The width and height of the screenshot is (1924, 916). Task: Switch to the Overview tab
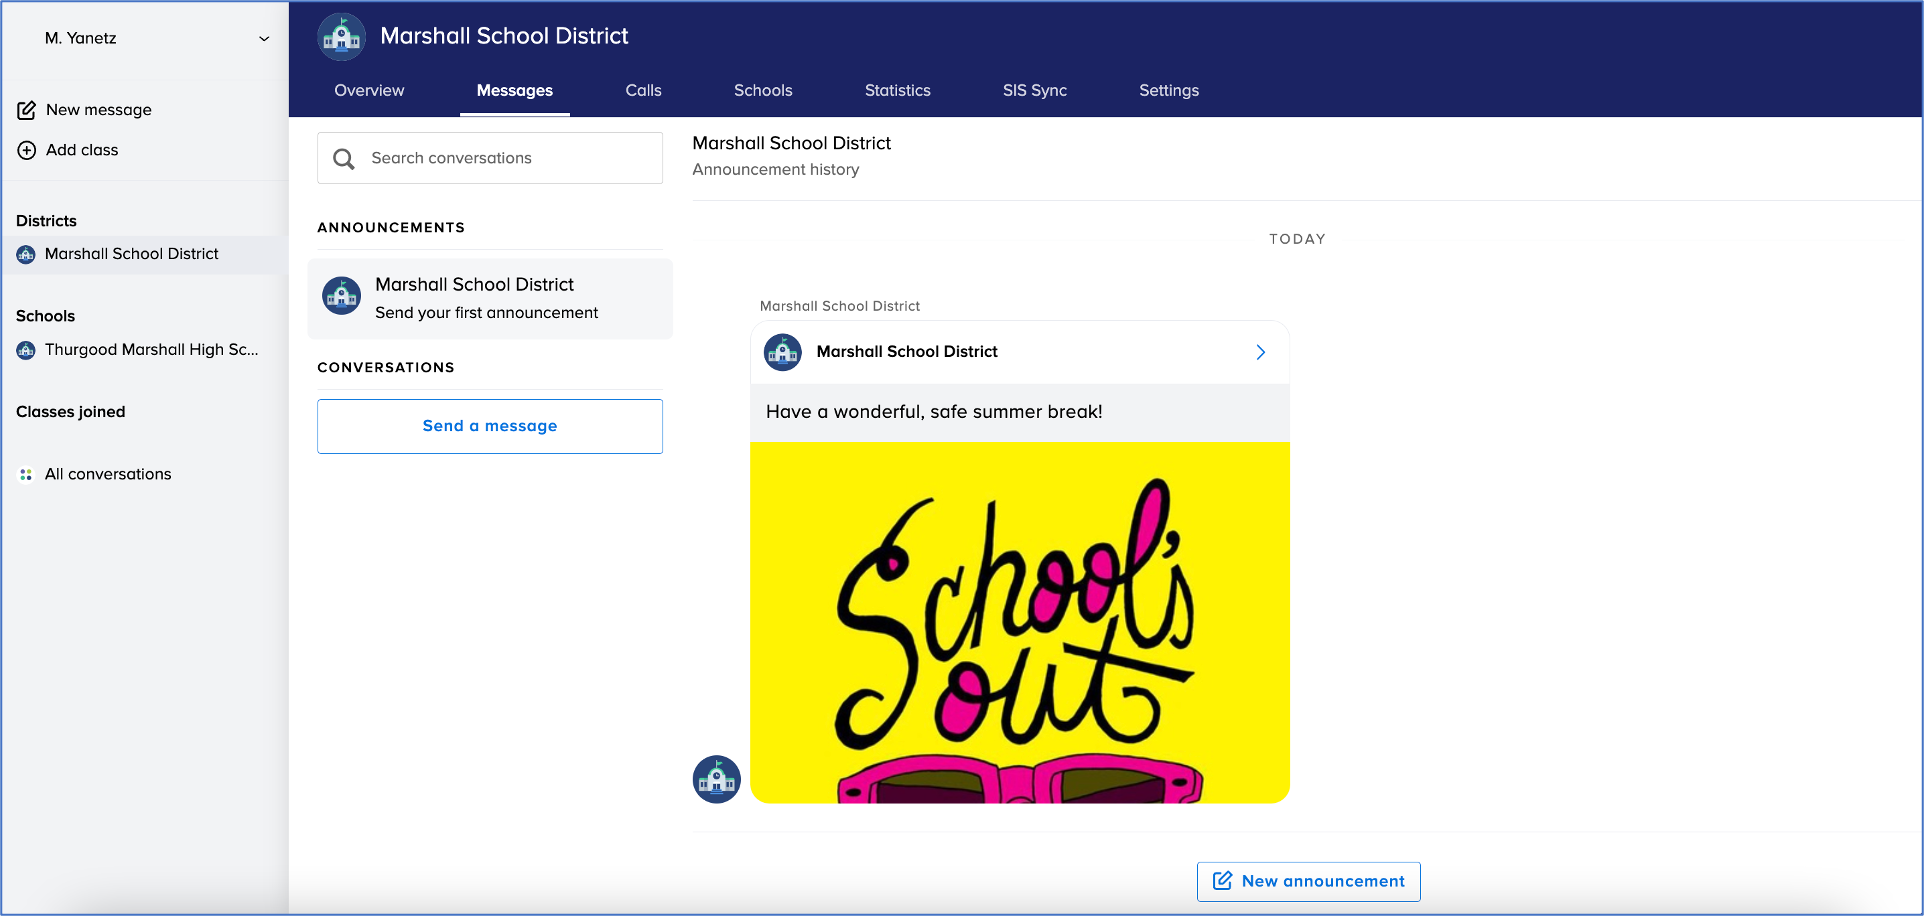point(369,91)
